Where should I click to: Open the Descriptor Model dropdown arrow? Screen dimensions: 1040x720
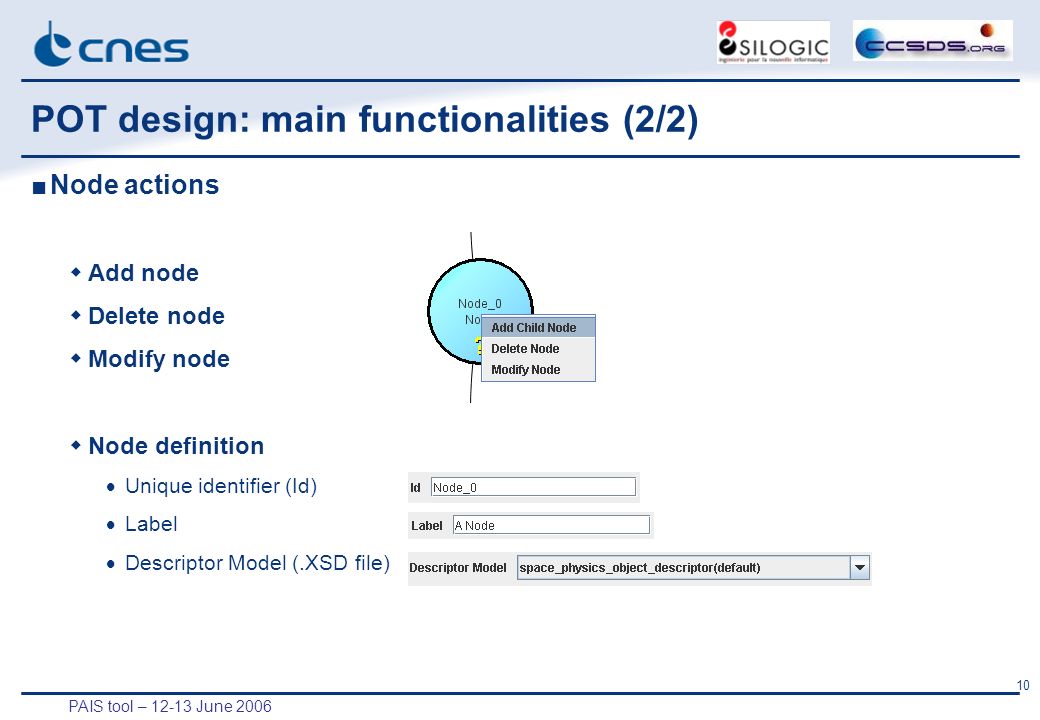point(860,568)
